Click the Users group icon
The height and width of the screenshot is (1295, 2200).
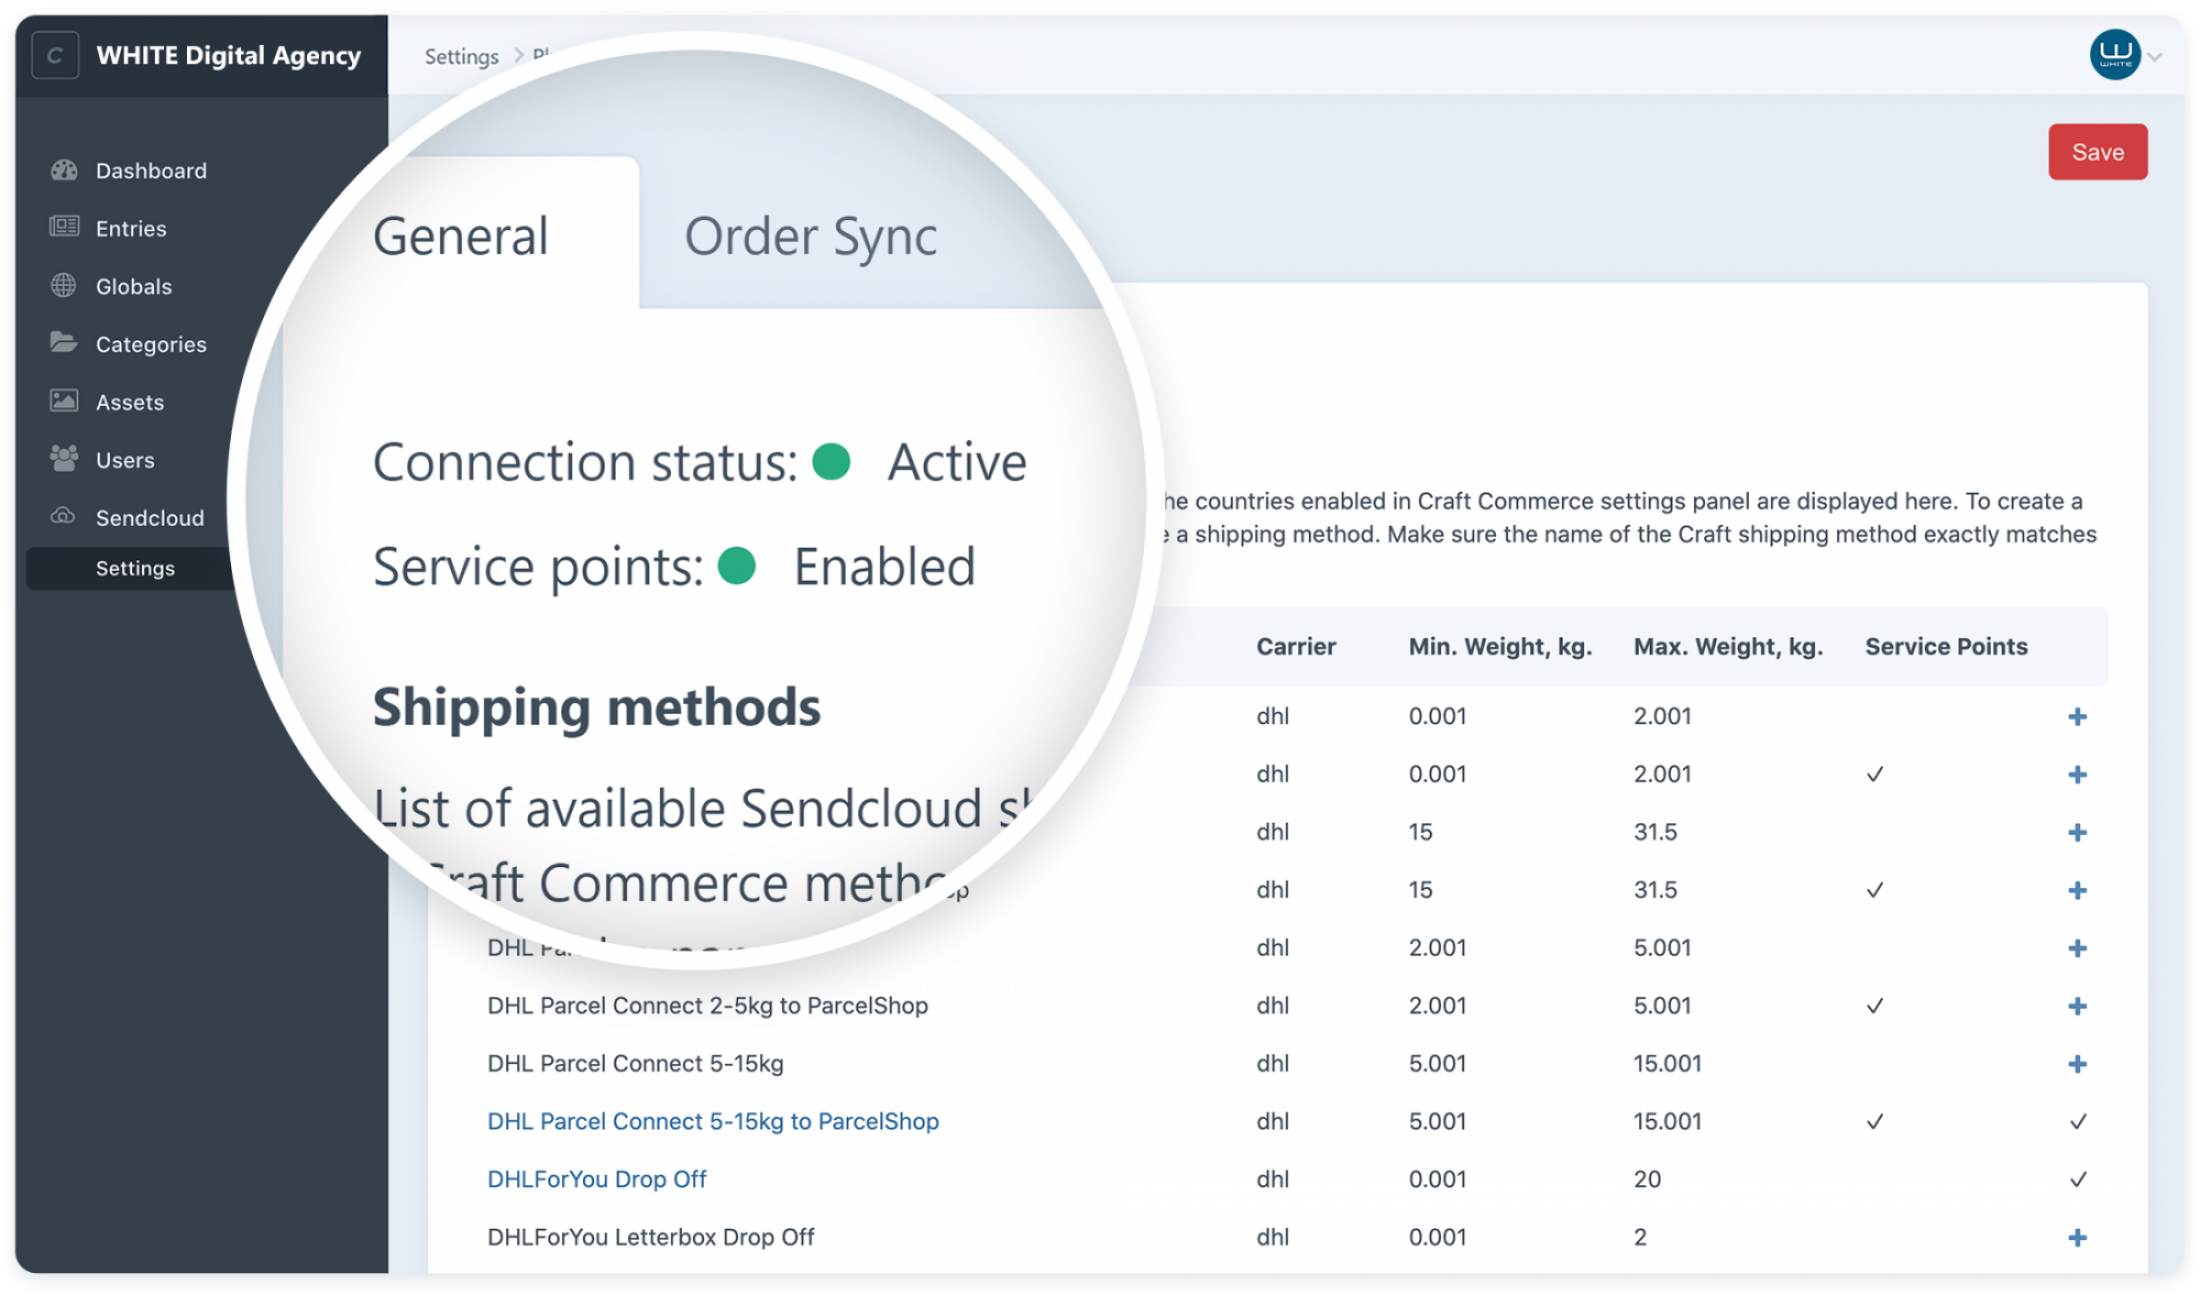(x=64, y=459)
